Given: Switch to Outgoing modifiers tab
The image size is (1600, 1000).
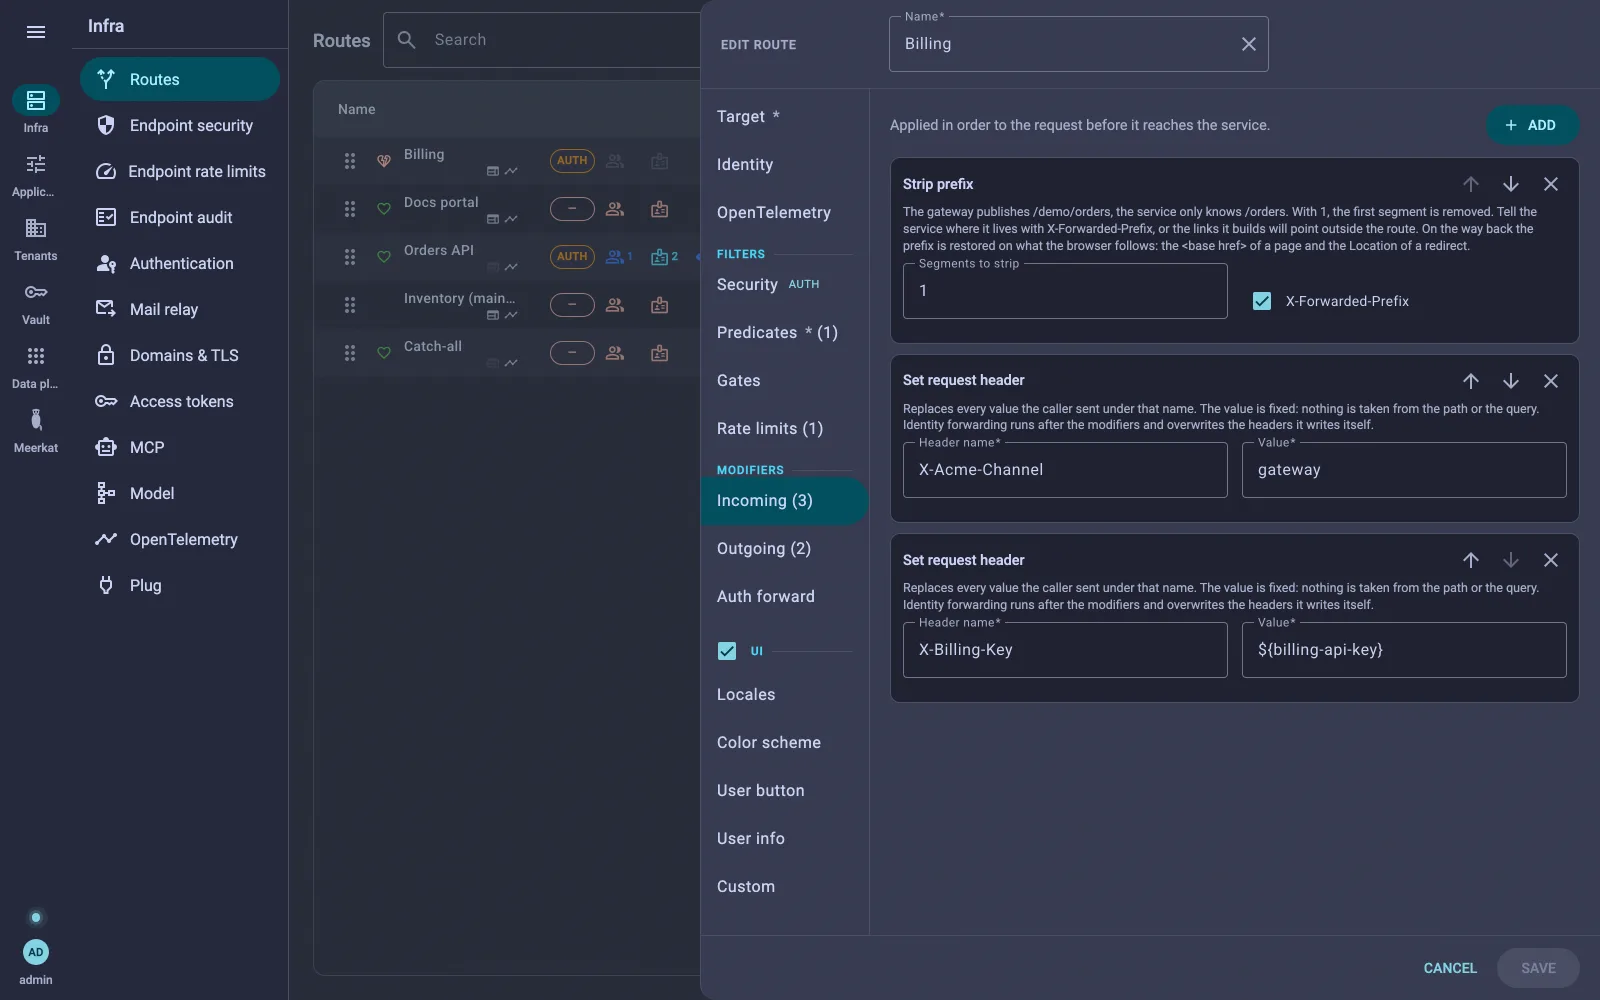Looking at the screenshot, I should (785, 549).
